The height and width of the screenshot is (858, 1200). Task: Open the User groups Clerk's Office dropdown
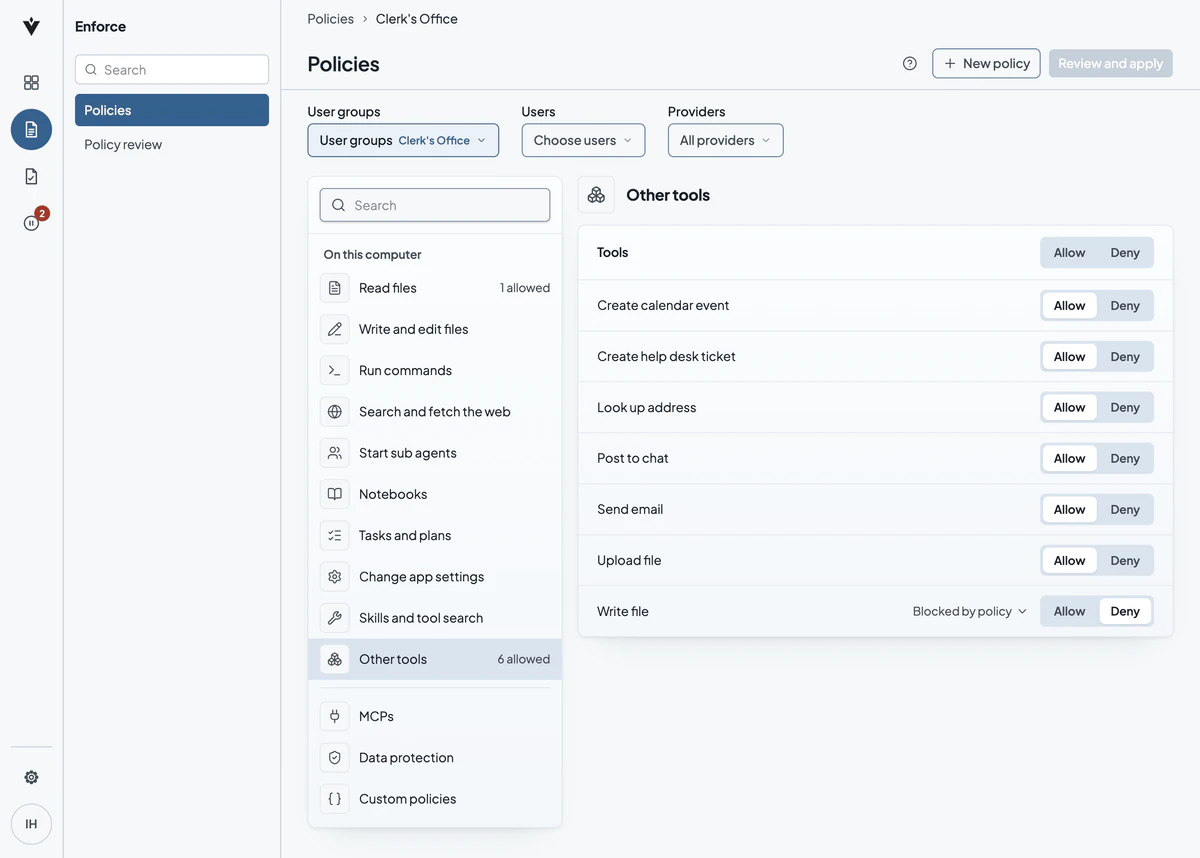pyautogui.click(x=403, y=140)
